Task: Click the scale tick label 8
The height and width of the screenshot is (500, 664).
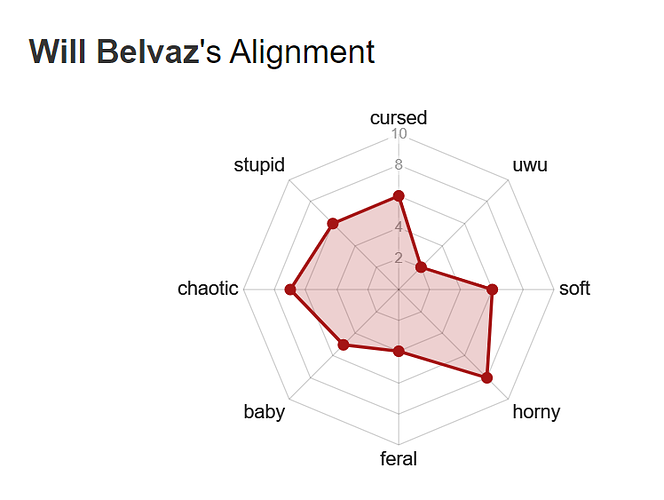Action: click(399, 166)
